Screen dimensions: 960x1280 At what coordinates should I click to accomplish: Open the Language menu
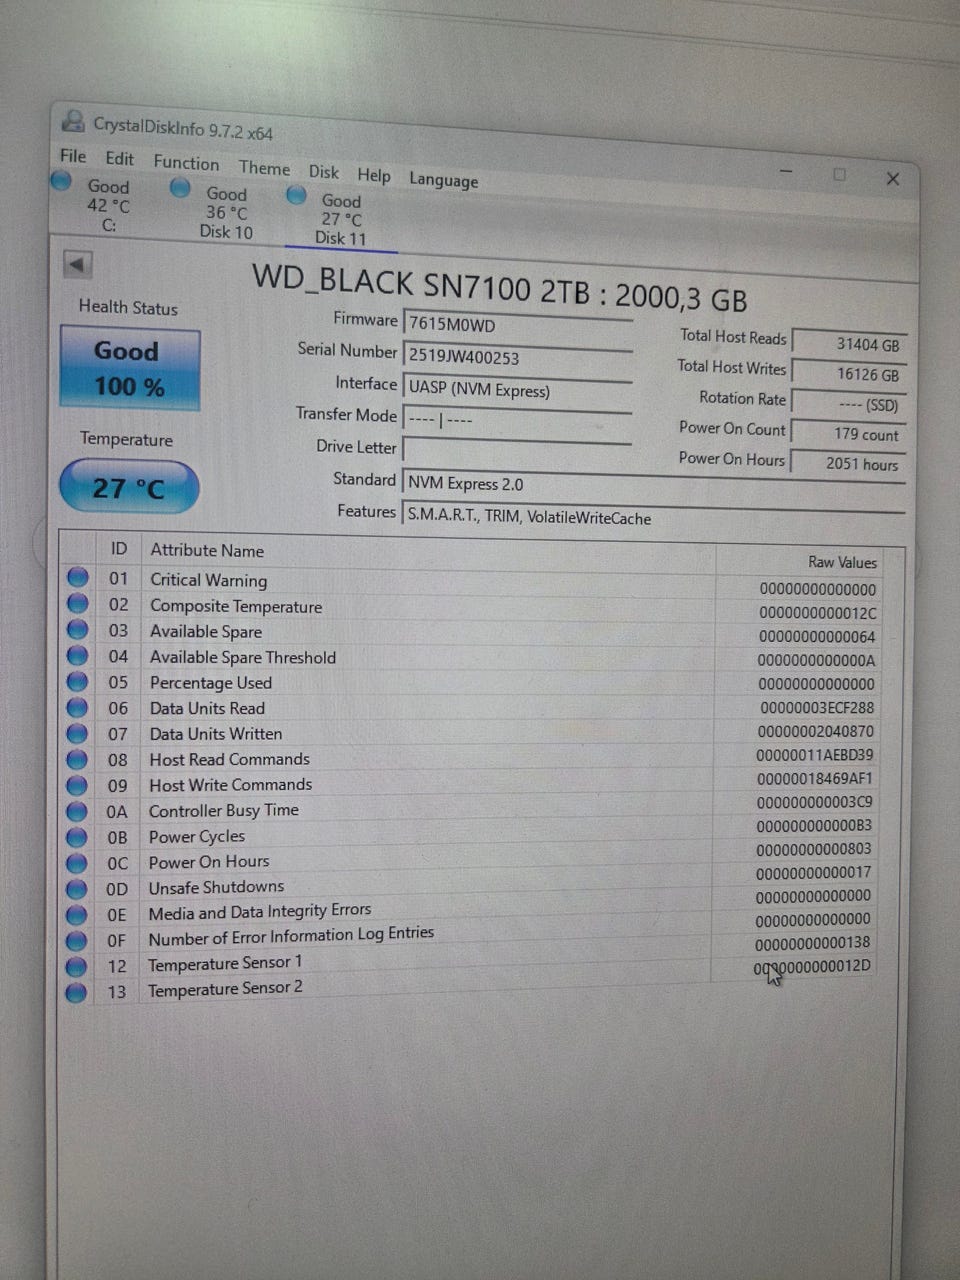443,180
